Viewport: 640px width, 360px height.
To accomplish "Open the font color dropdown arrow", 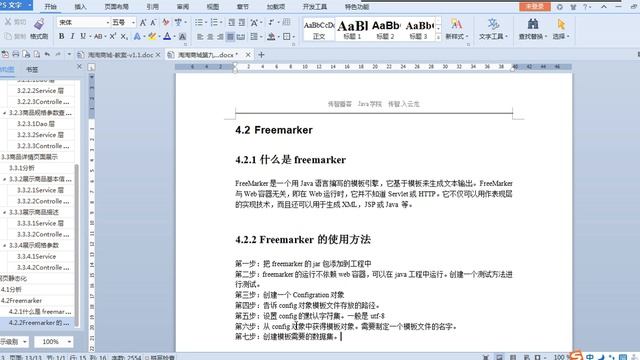I will click(x=174, y=37).
